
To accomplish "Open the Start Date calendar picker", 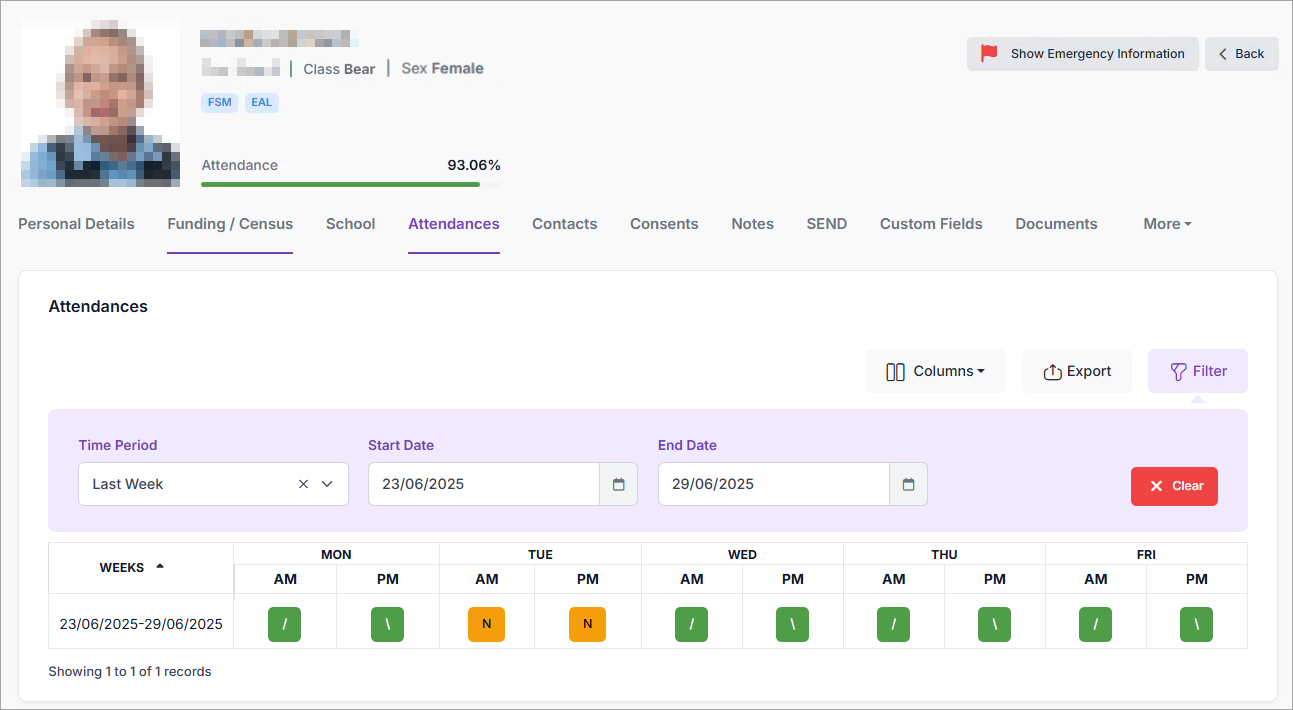I will pyautogui.click(x=618, y=484).
